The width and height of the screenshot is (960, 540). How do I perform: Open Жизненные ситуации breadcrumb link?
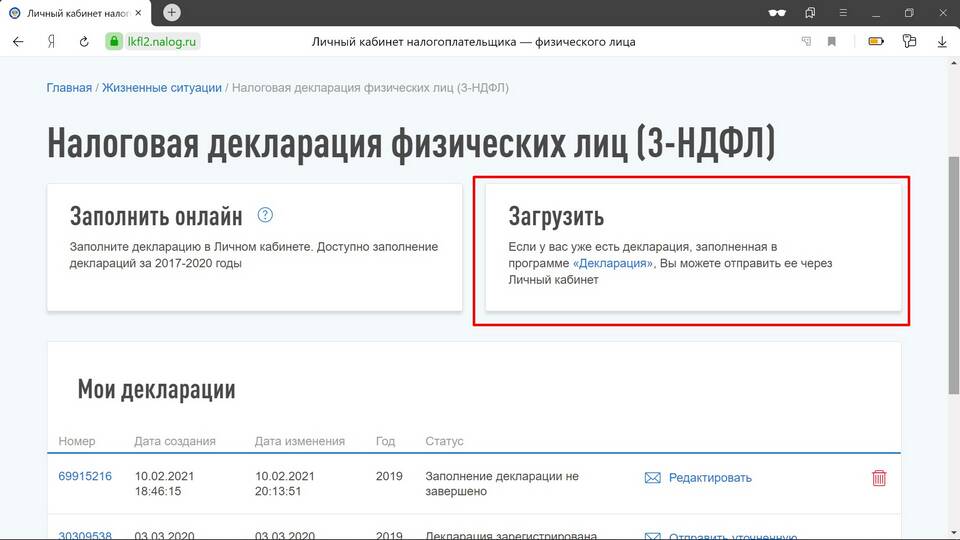(162, 88)
